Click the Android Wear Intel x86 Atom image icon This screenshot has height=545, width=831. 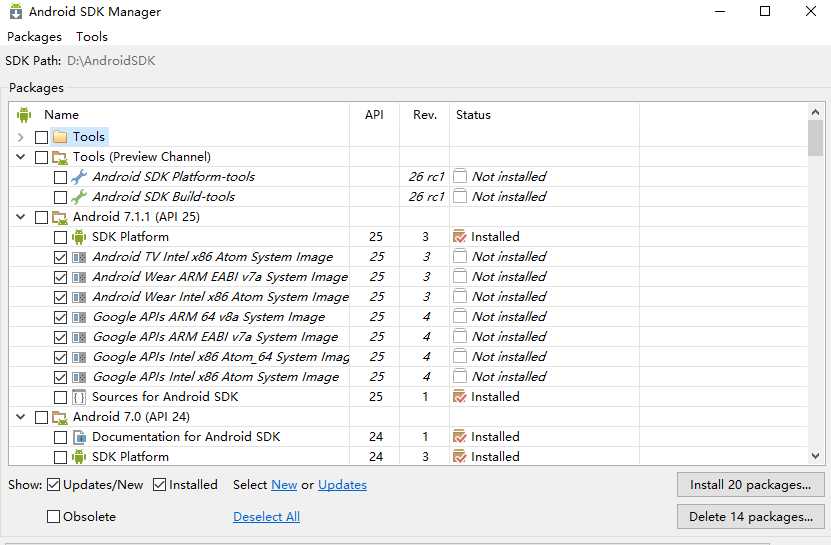pos(79,297)
